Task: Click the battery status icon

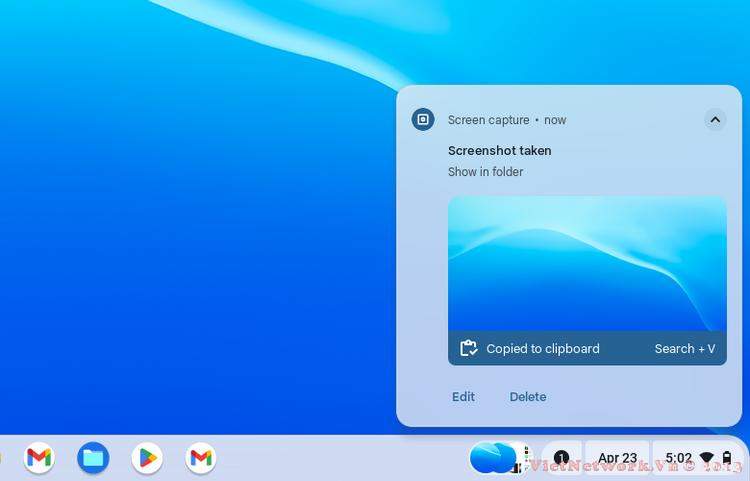Action: pyautogui.click(x=727, y=458)
